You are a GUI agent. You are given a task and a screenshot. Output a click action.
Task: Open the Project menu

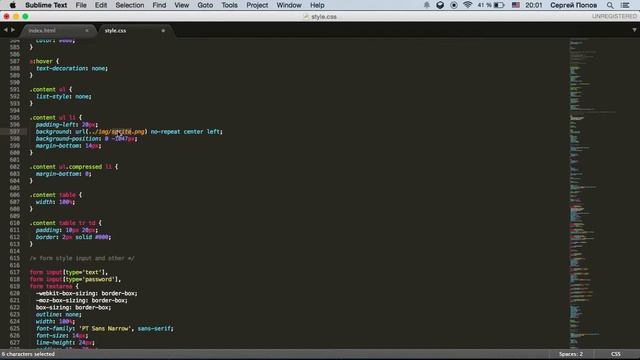(257, 5)
